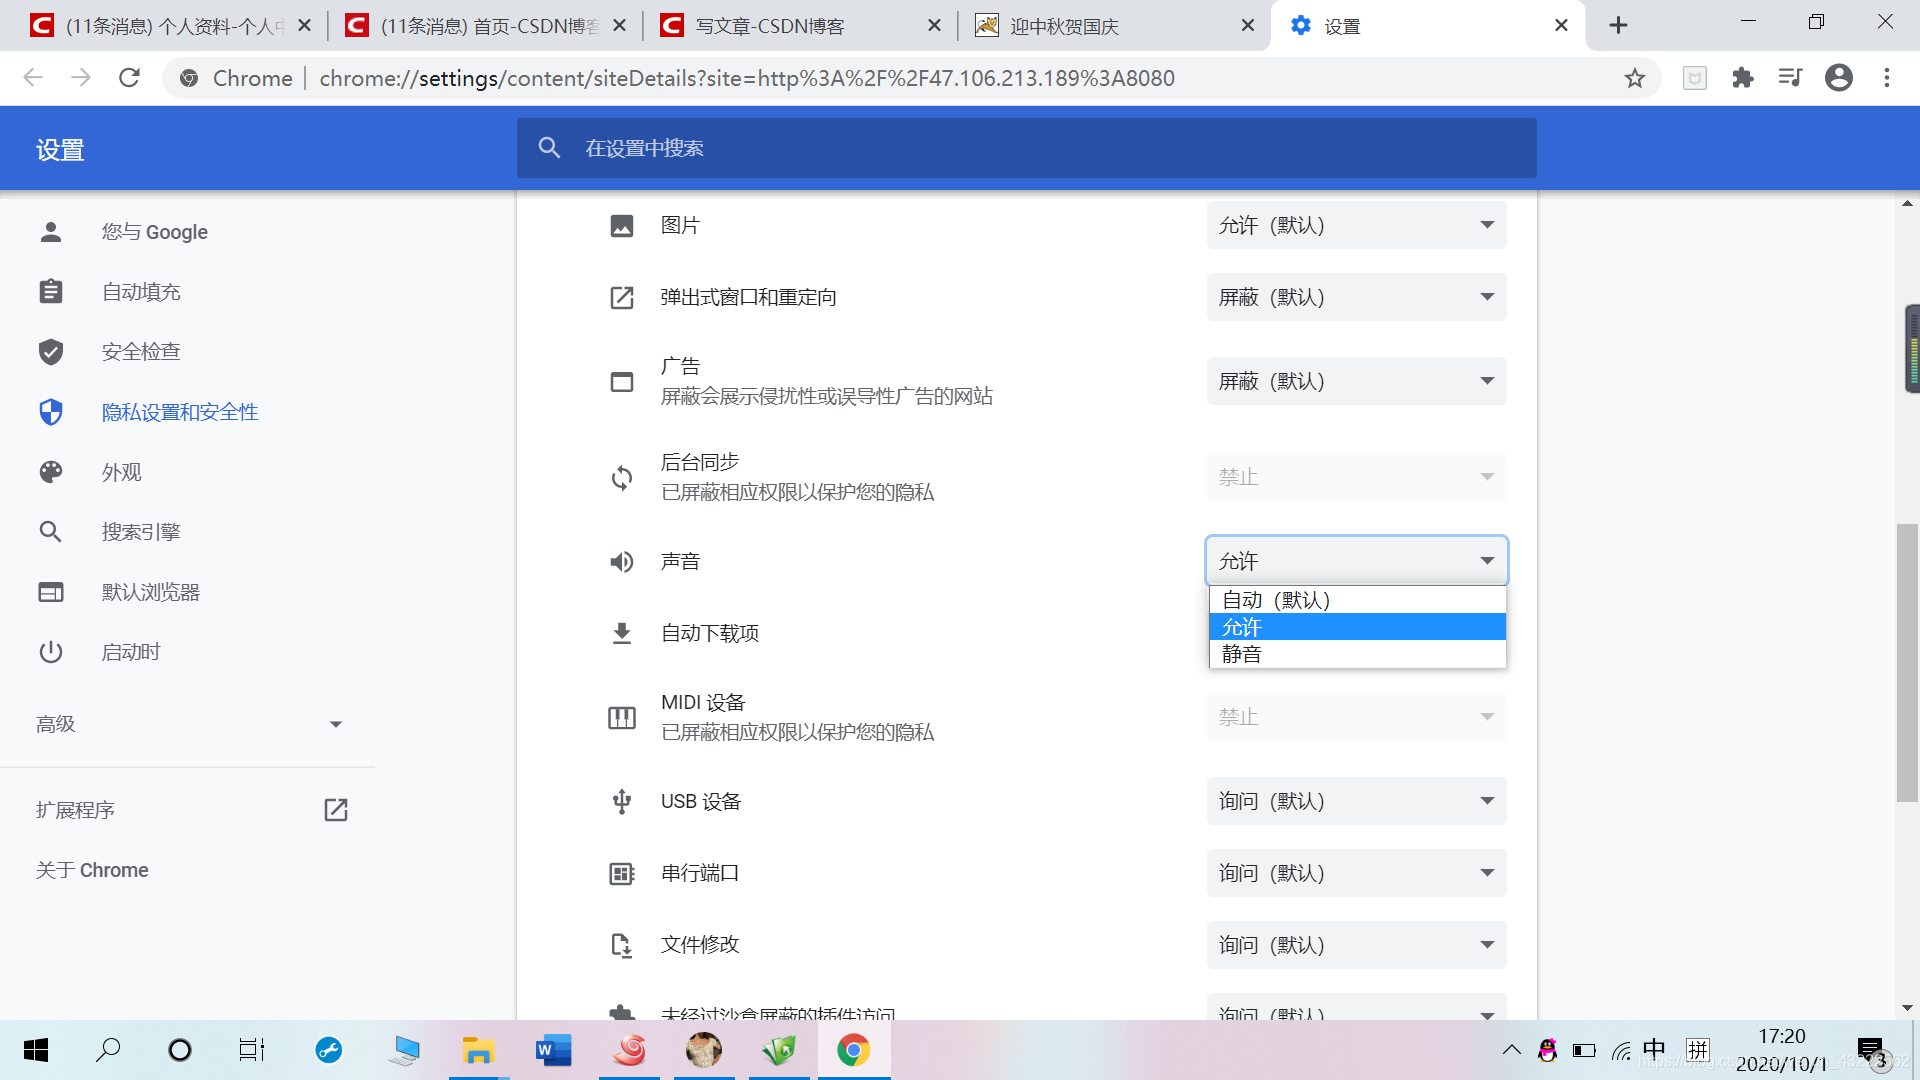
Task: Click the 图片 (Images) icon
Action: pyautogui.click(x=621, y=225)
